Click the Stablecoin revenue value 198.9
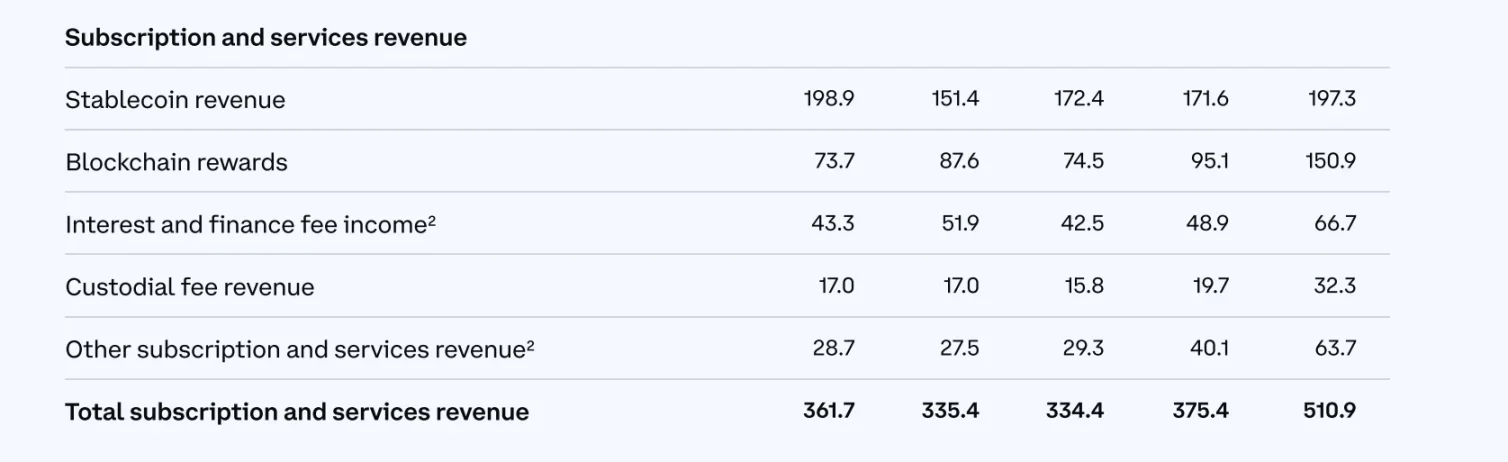The width and height of the screenshot is (1508, 462). [828, 99]
